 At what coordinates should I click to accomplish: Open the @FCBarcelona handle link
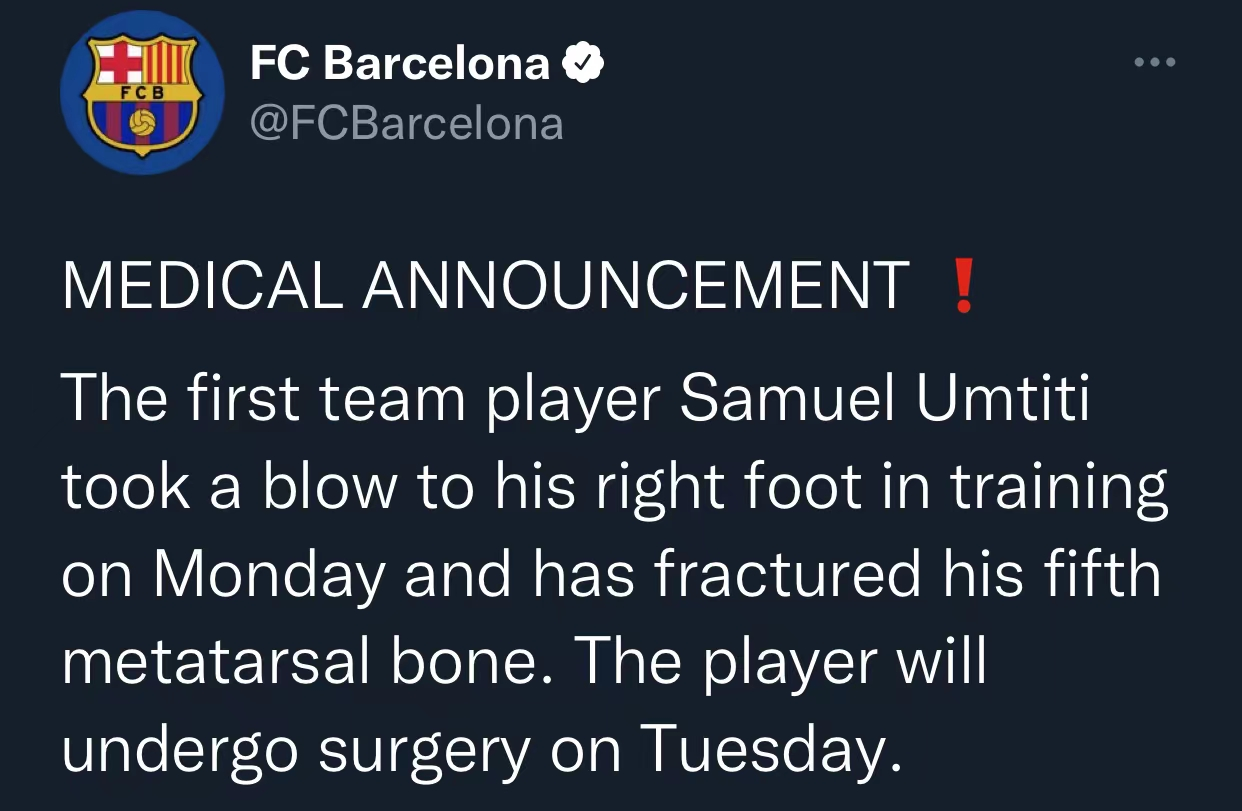click(406, 124)
